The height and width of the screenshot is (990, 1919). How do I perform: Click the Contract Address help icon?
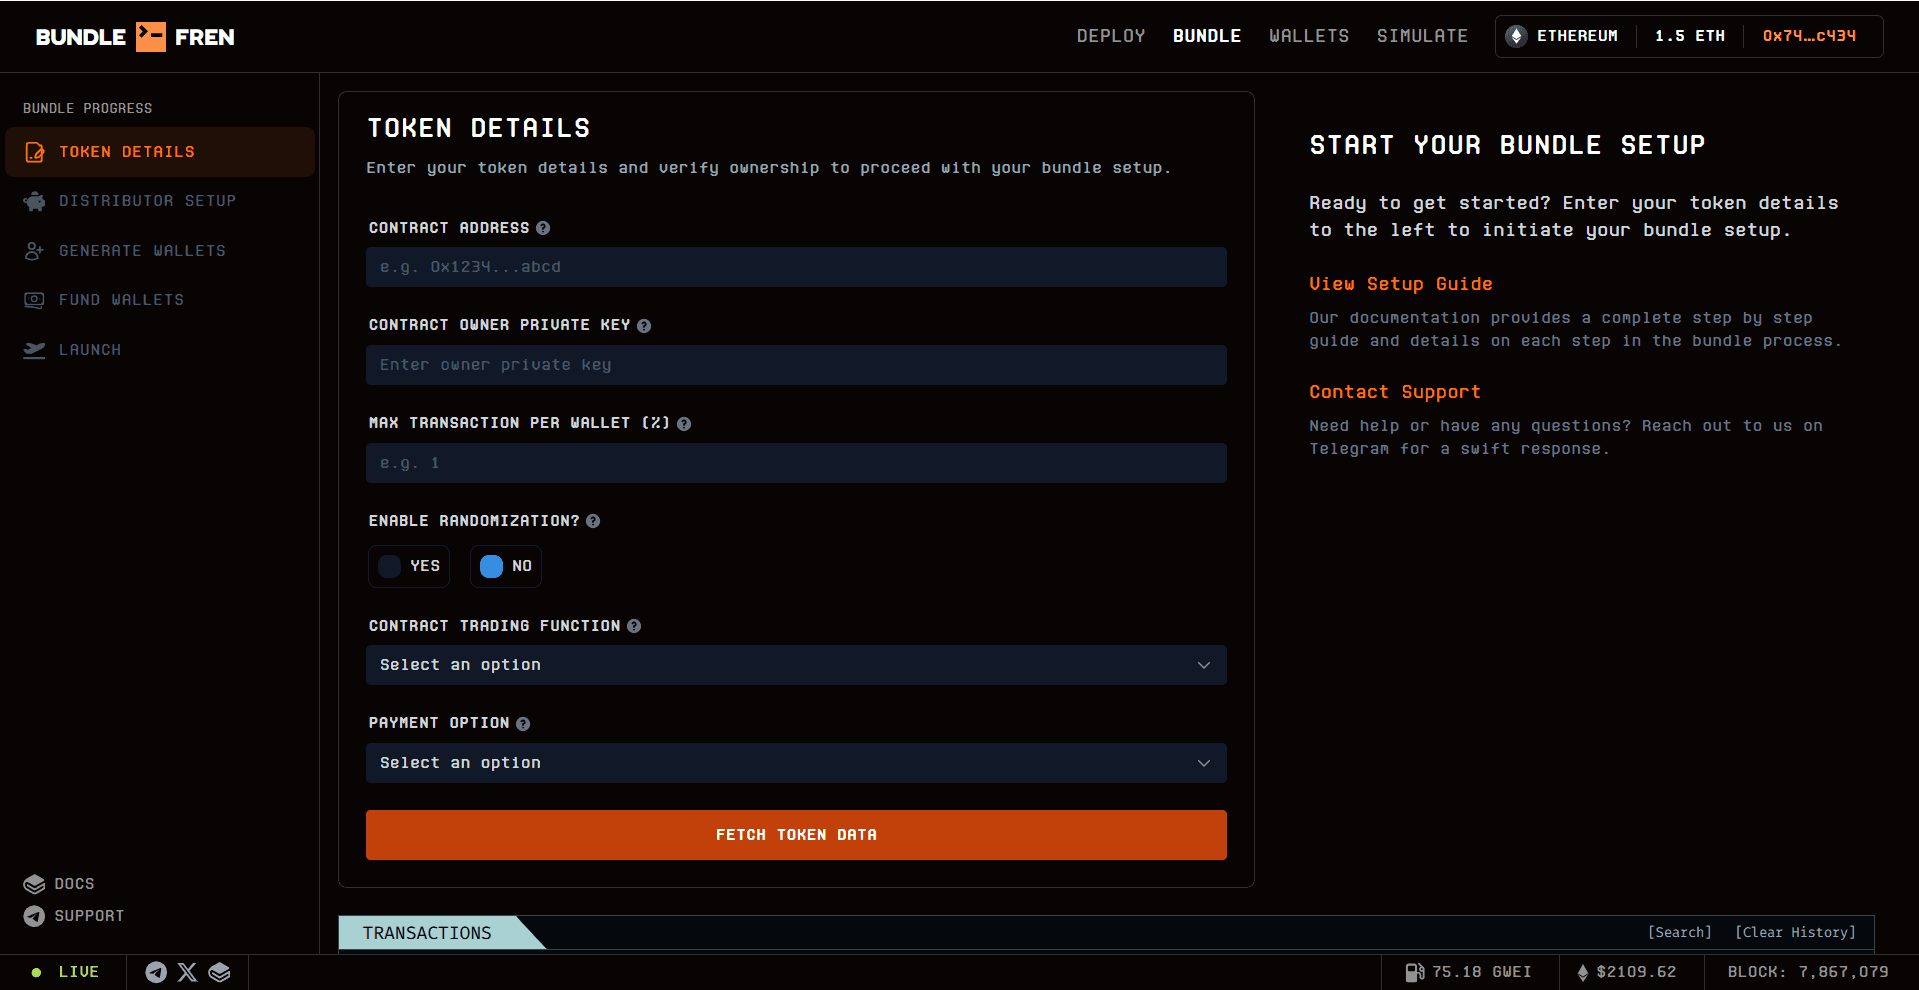(543, 228)
